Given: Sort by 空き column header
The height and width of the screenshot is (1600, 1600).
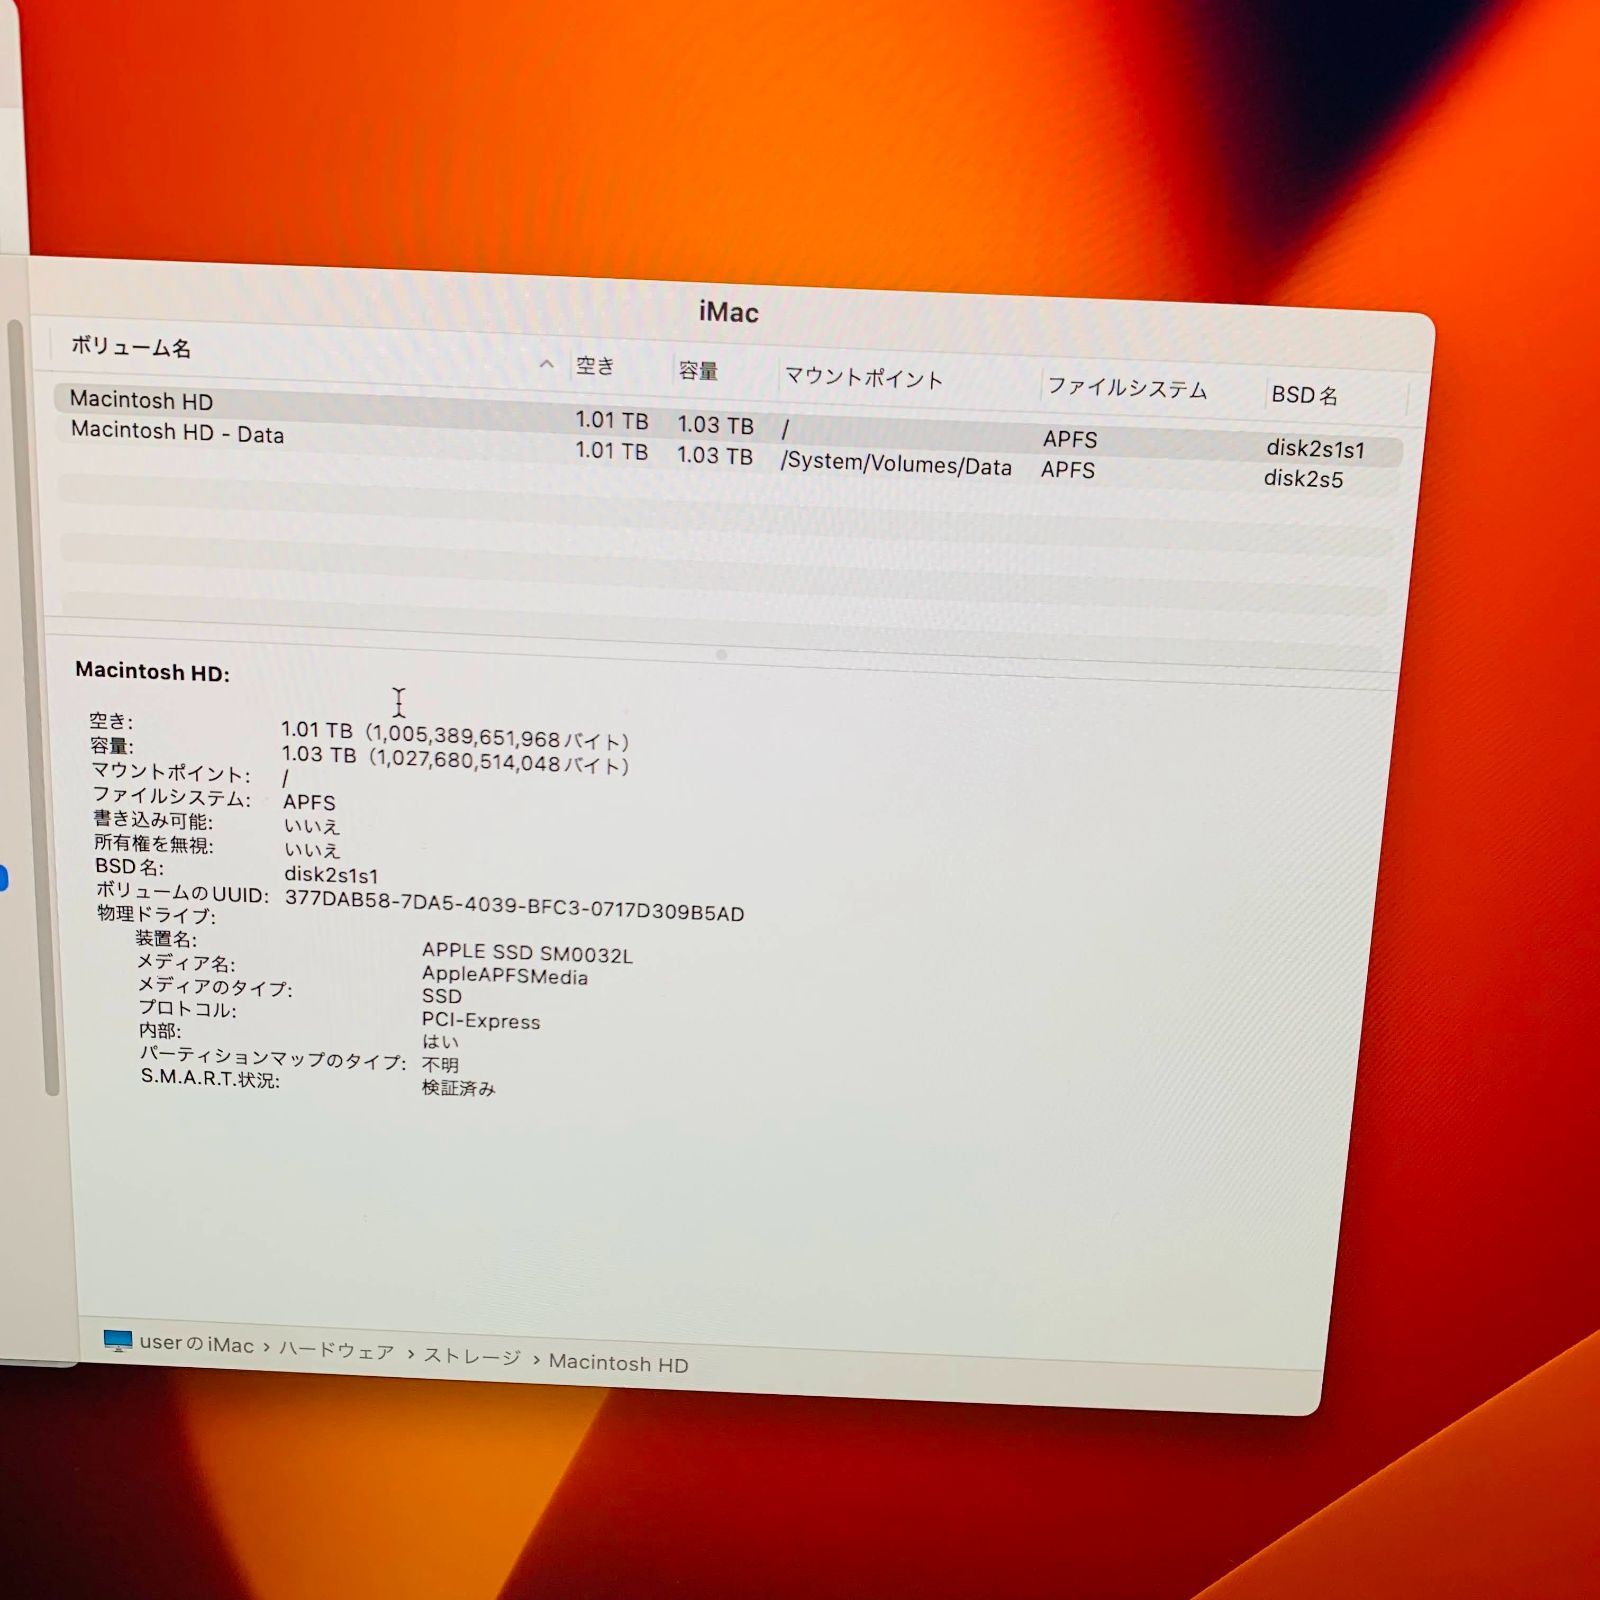Looking at the screenshot, I should (595, 366).
